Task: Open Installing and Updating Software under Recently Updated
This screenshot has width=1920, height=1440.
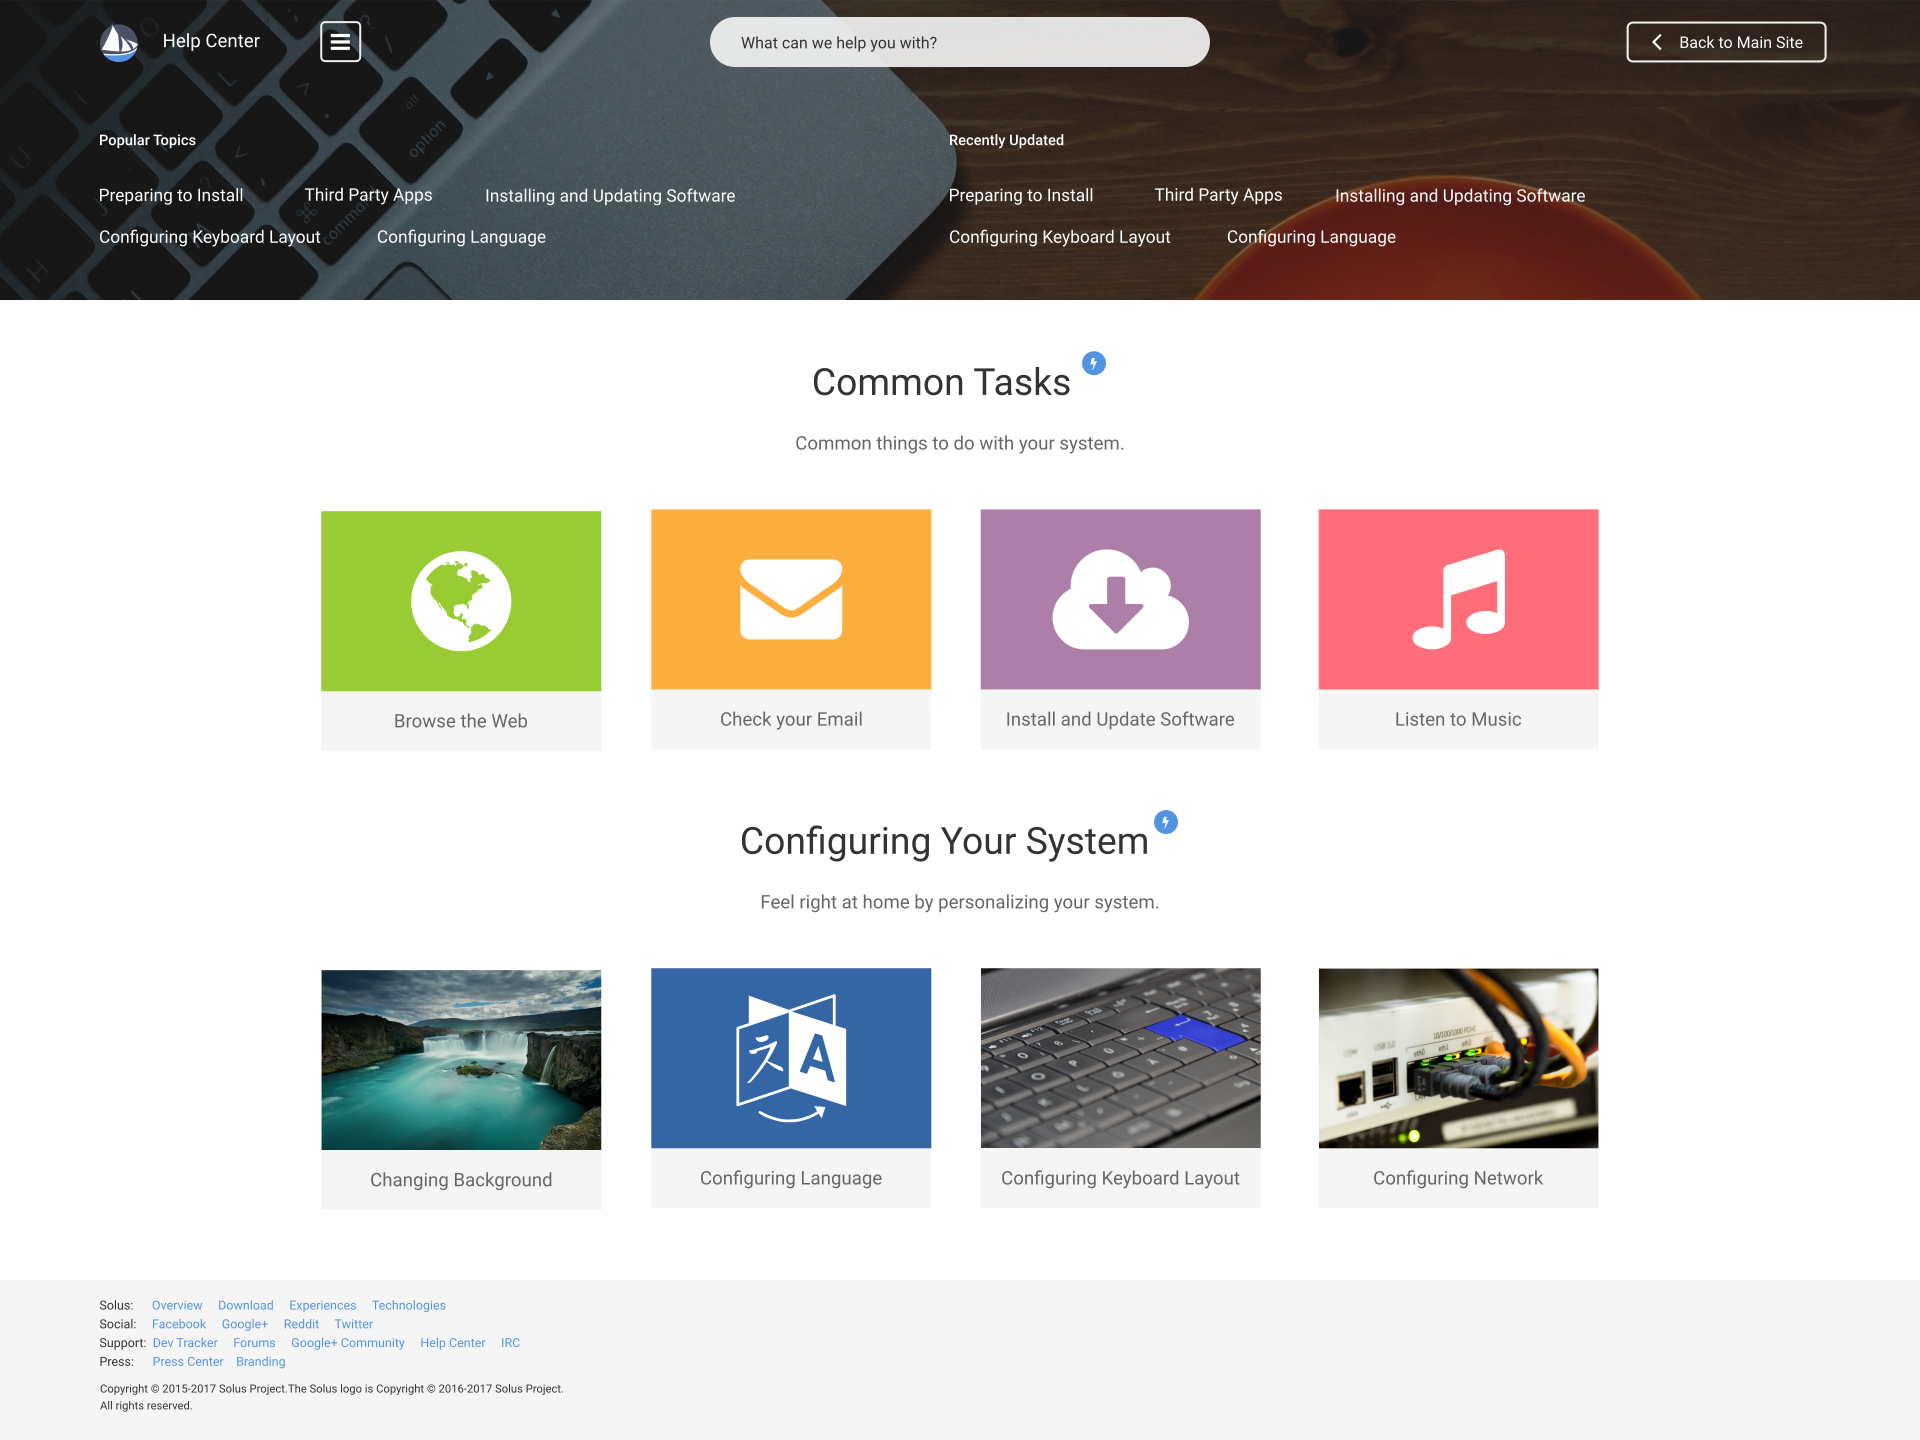Action: point(1460,196)
